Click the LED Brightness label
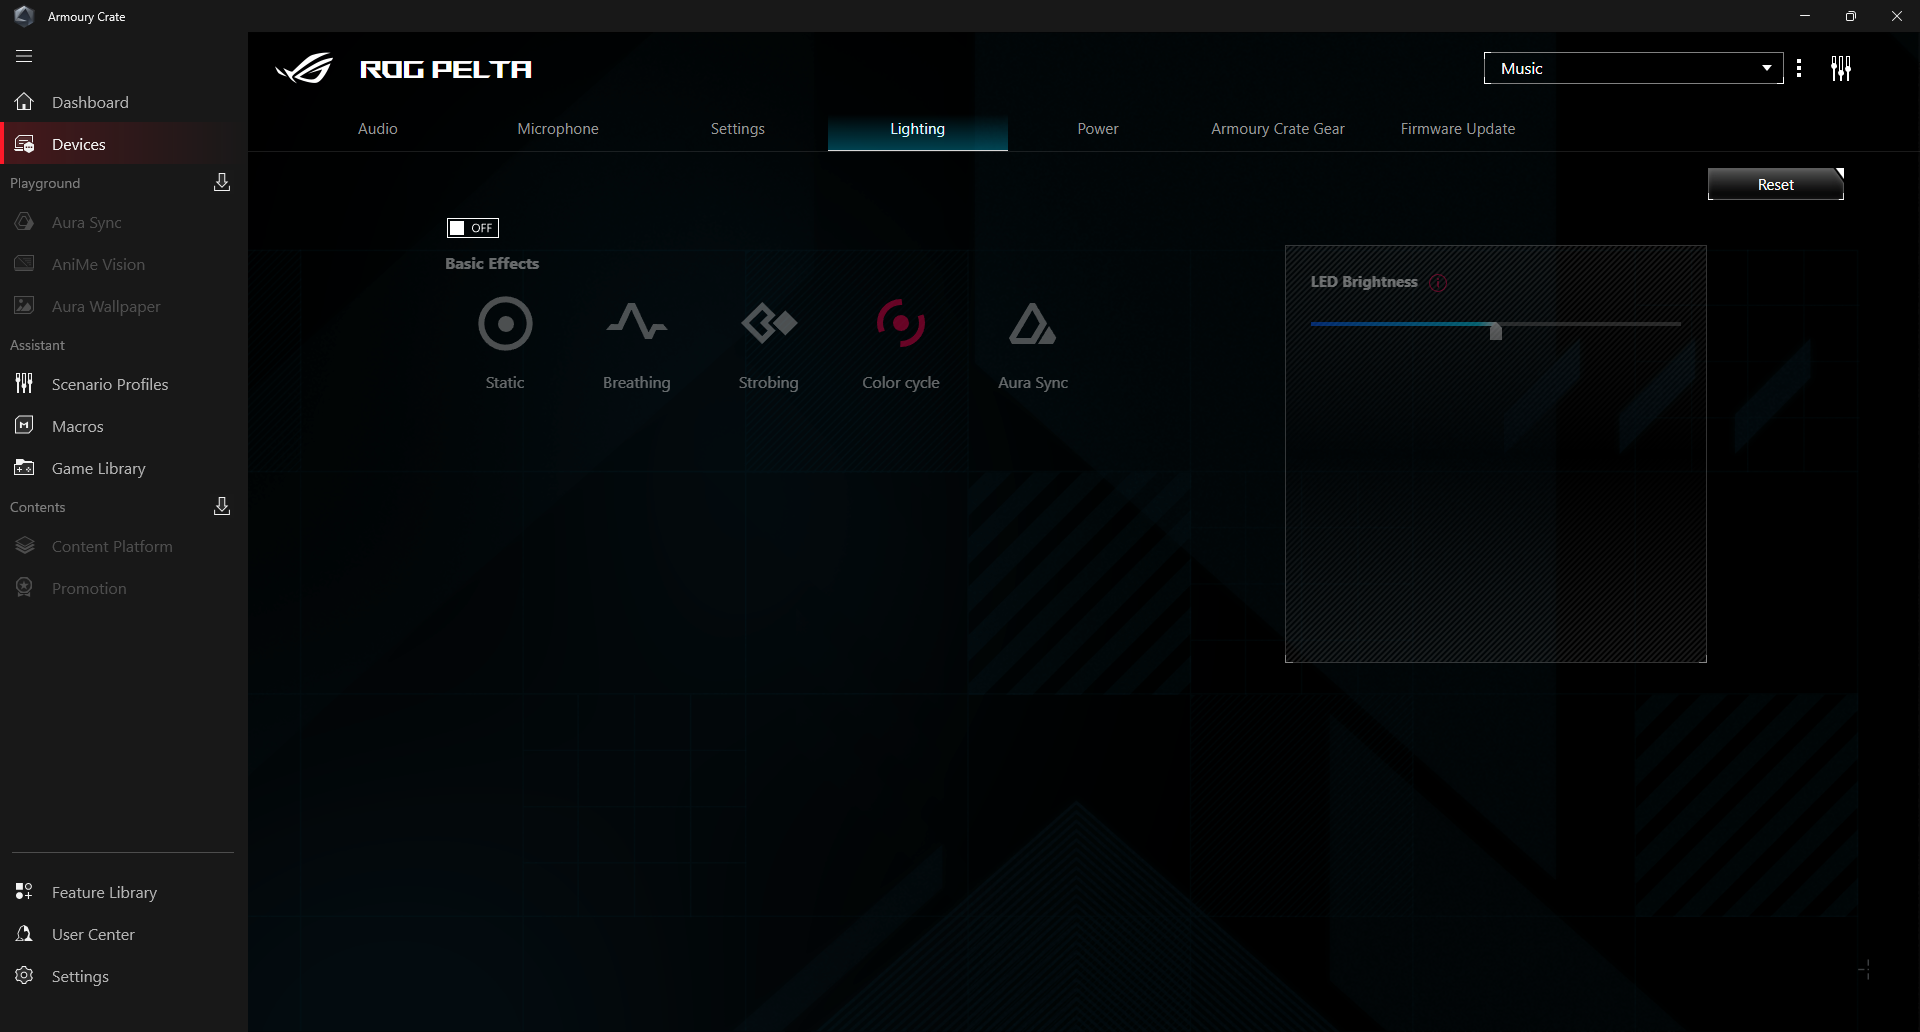 (x=1364, y=282)
